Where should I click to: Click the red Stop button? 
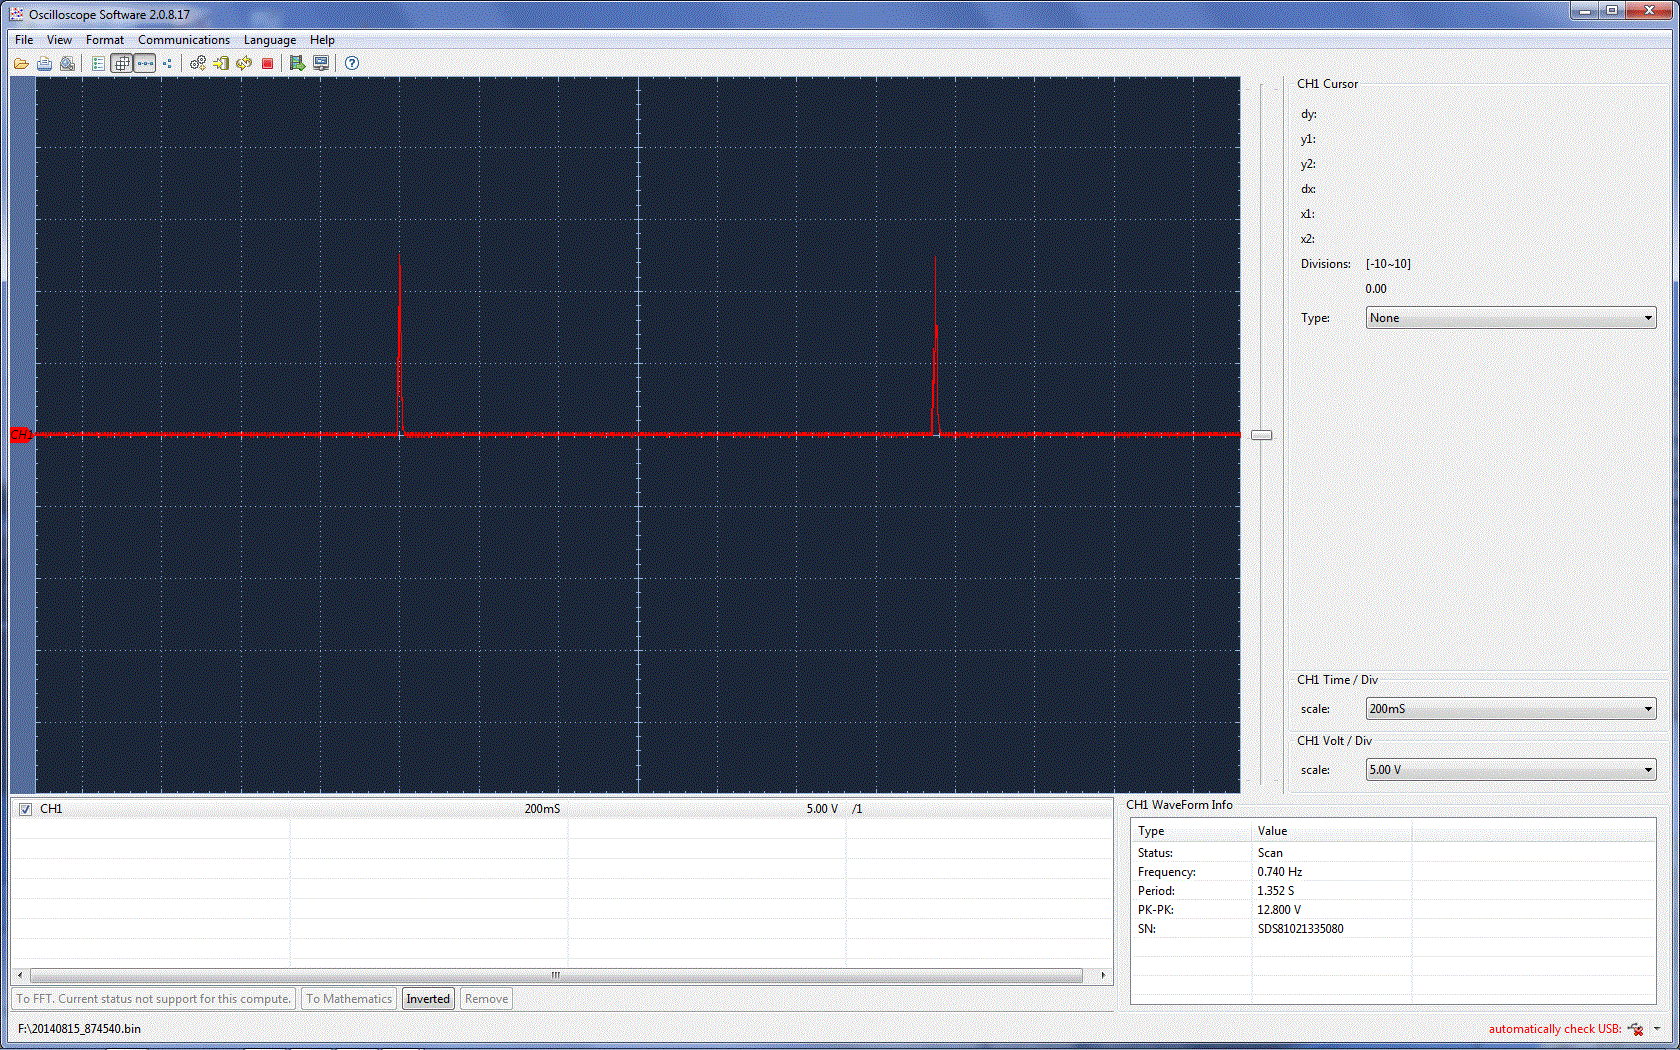click(x=267, y=63)
